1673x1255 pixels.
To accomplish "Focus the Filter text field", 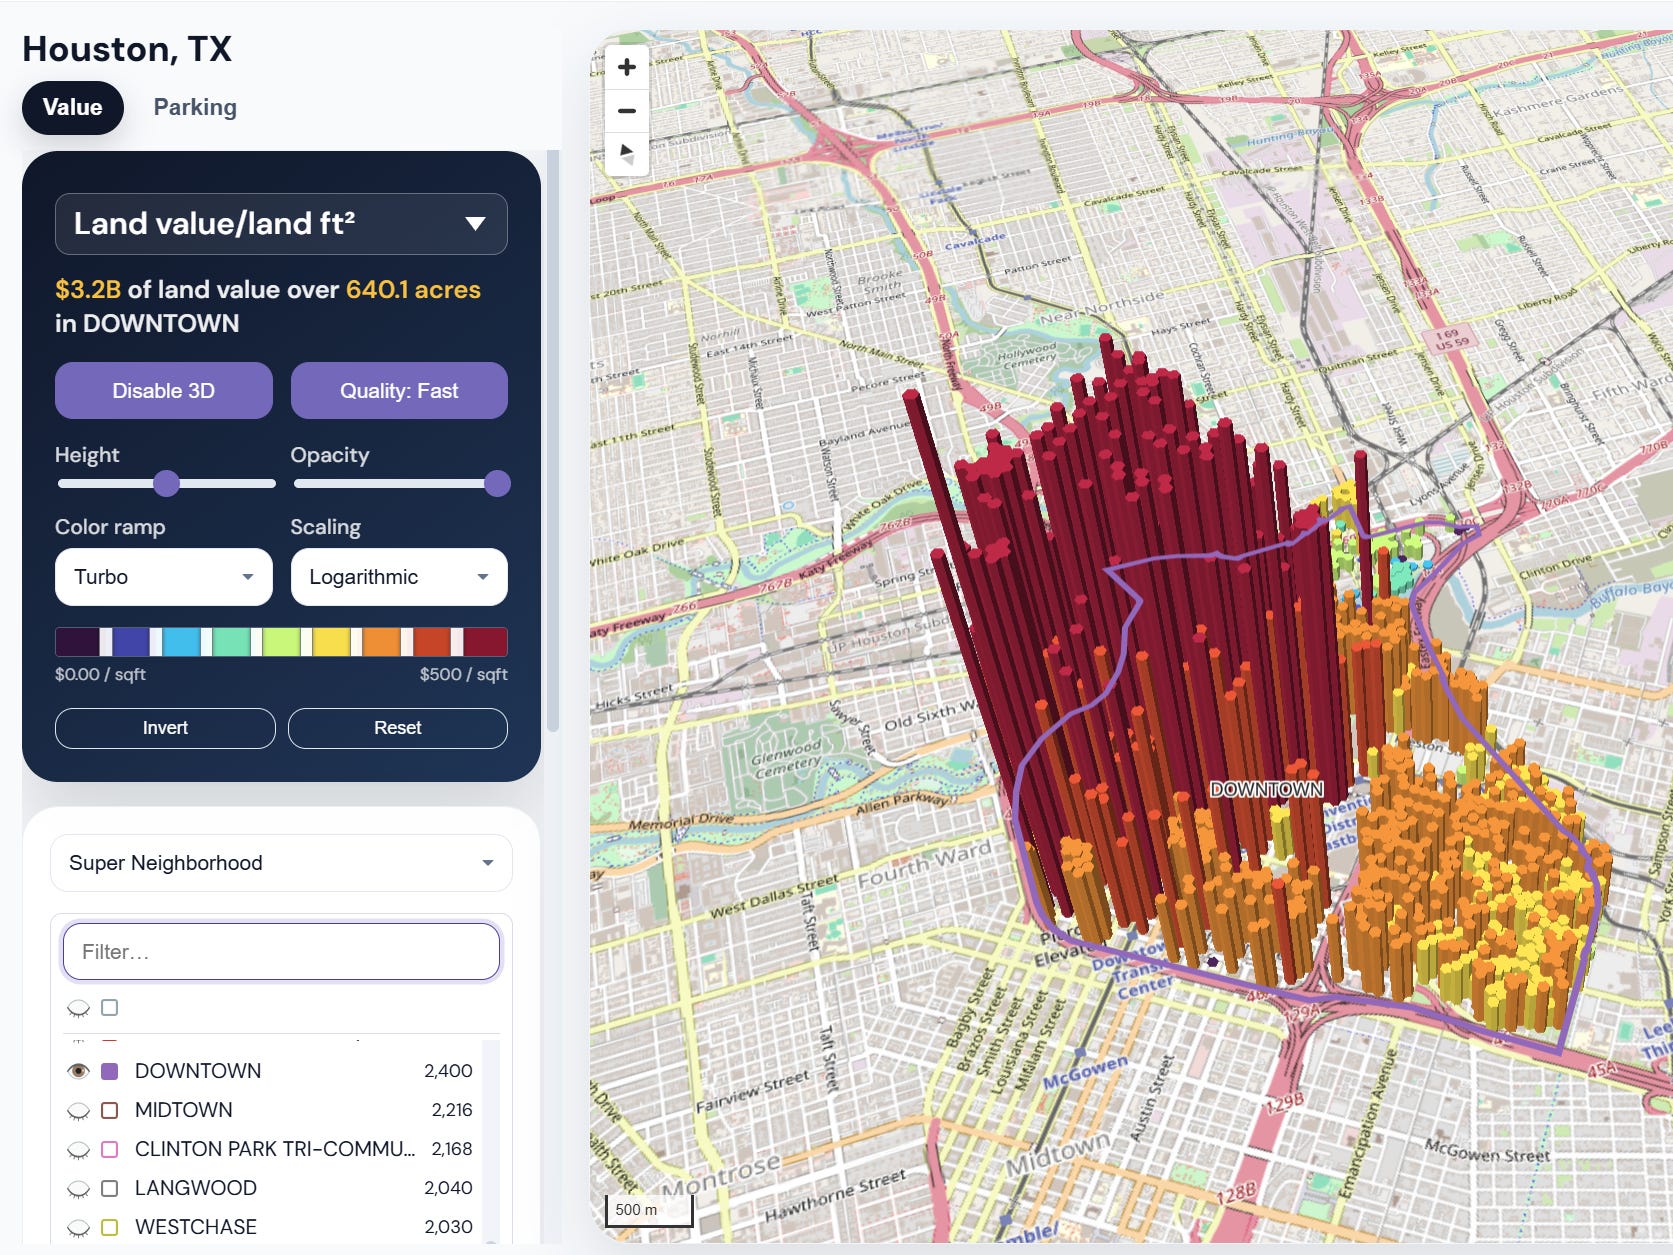I will [x=281, y=952].
